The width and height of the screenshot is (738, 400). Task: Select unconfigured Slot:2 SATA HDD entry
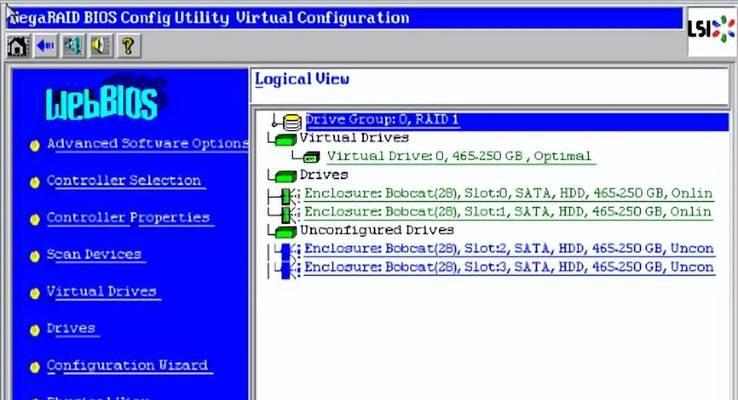point(509,248)
